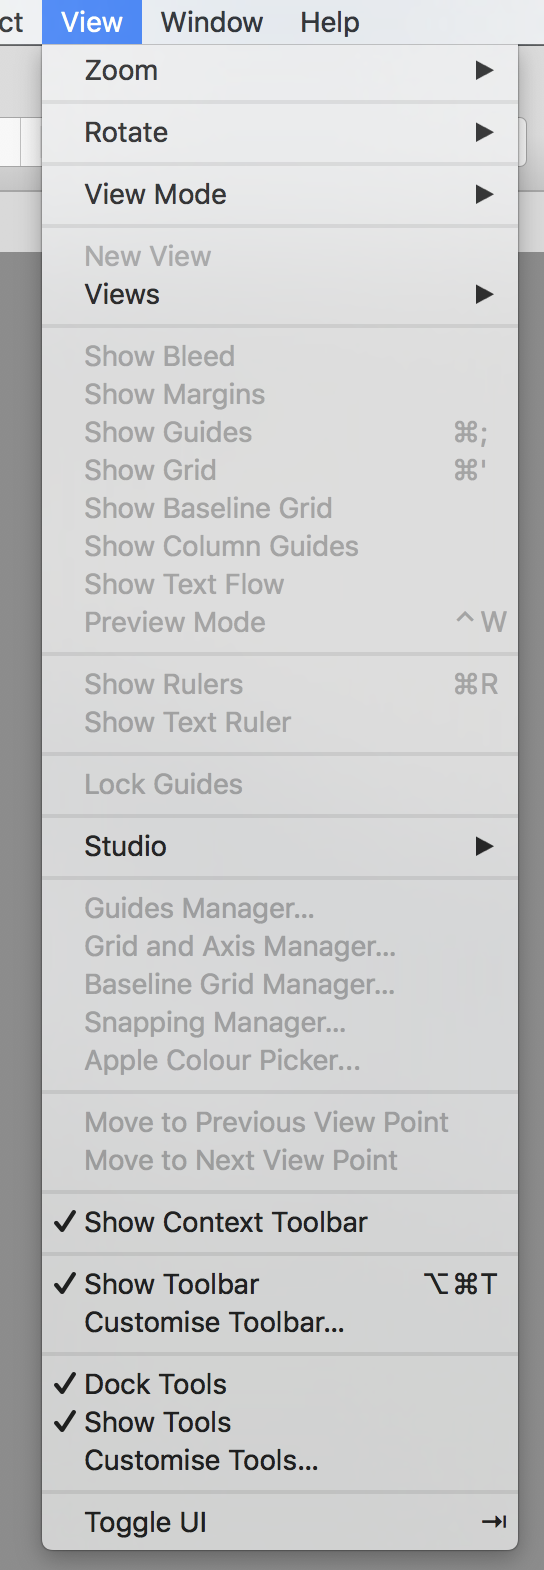
Task: Close the highlighted View menu
Action: coord(92,22)
